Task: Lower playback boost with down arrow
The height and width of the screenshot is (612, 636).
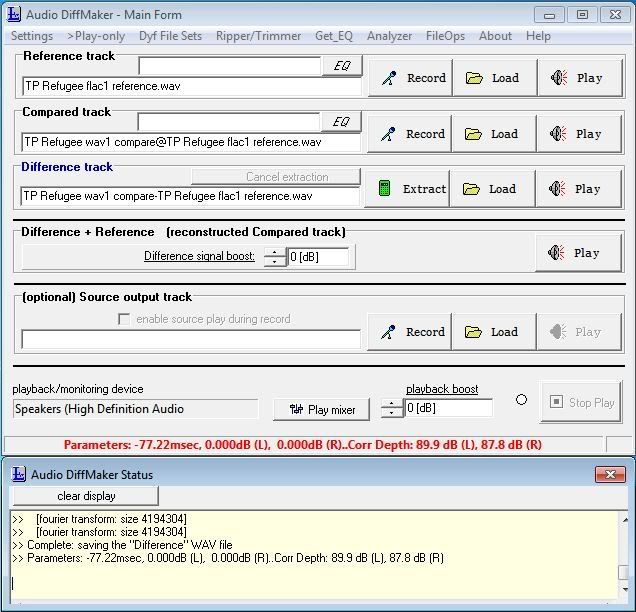Action: click(x=391, y=413)
